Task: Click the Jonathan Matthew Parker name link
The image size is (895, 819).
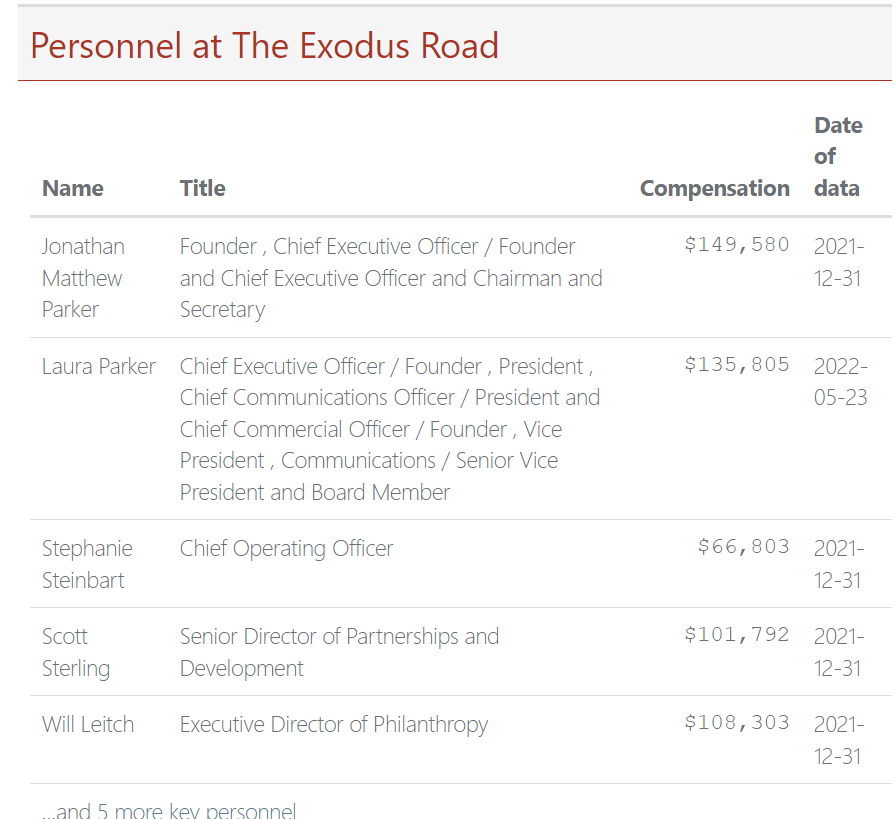Action: tap(82, 278)
